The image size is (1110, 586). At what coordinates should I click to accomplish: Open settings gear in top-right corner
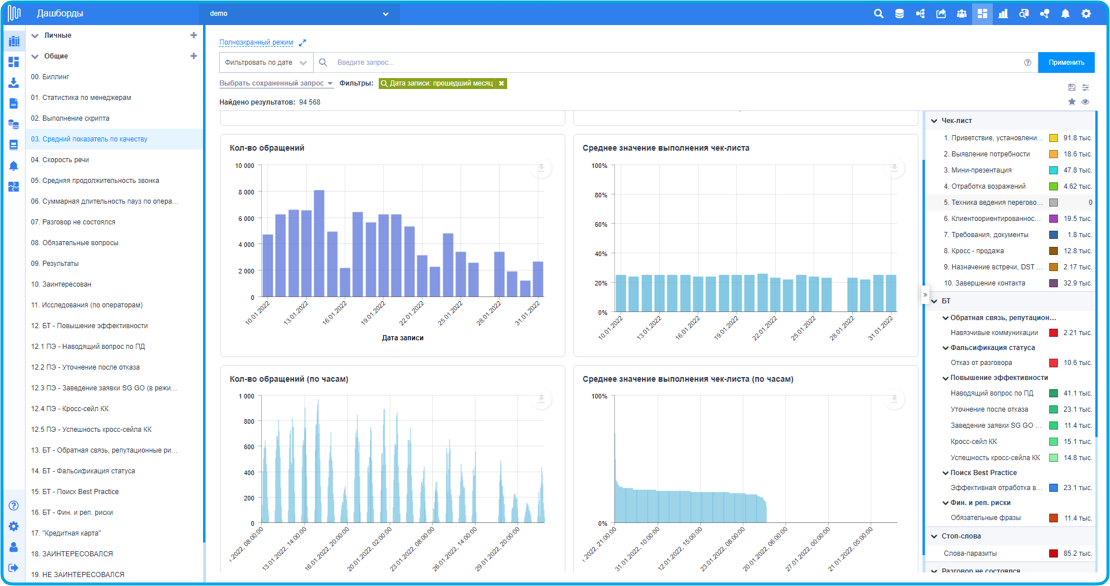pos(1086,14)
